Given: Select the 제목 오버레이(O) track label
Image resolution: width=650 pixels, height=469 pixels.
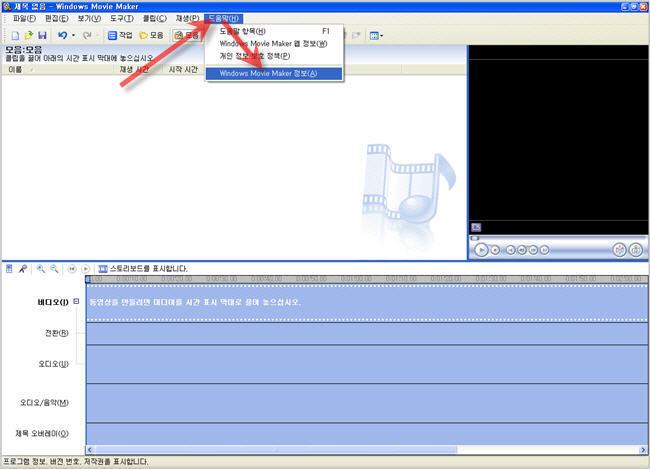Looking at the screenshot, I should pyautogui.click(x=42, y=433).
